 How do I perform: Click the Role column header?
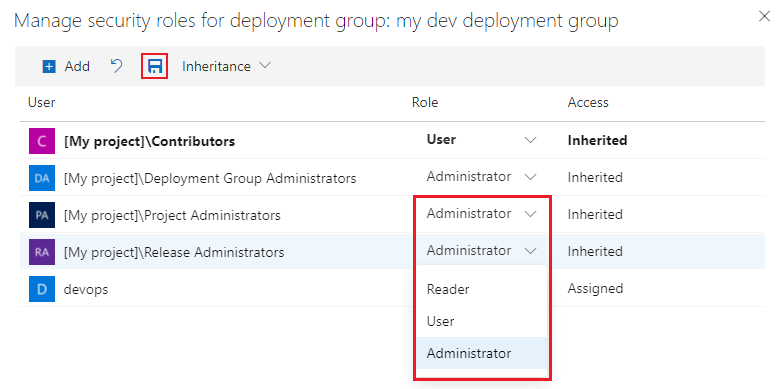point(425,102)
